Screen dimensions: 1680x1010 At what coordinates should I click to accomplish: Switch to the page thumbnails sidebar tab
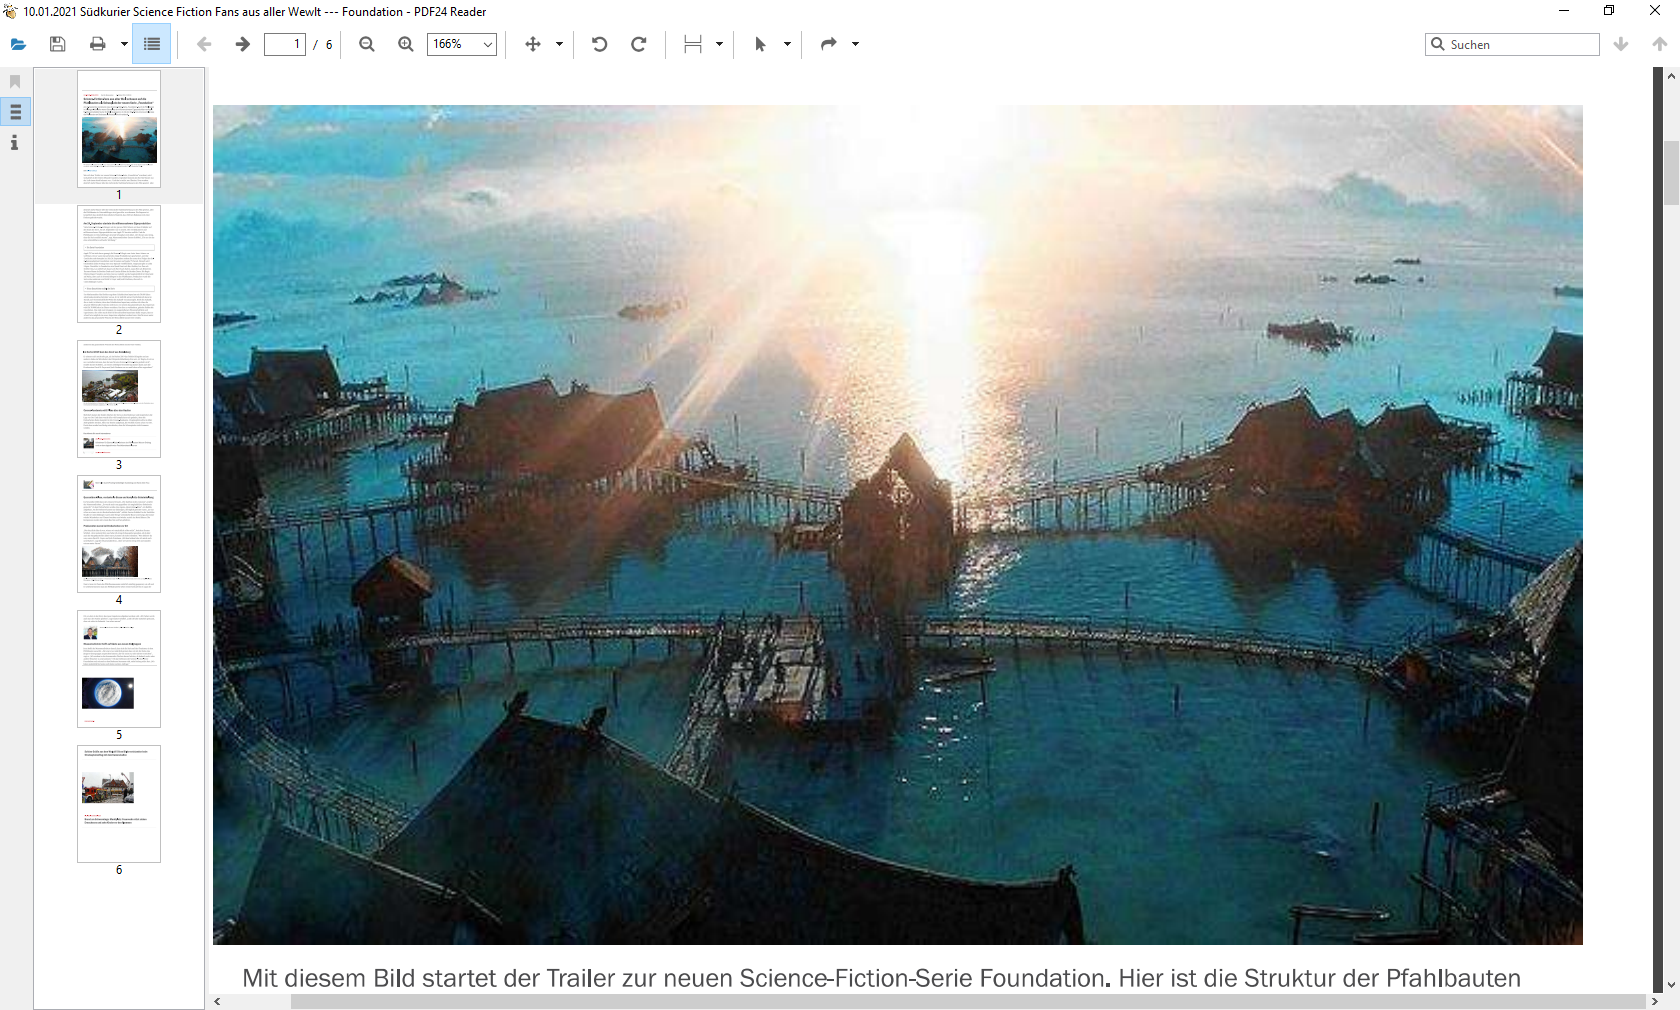15,112
